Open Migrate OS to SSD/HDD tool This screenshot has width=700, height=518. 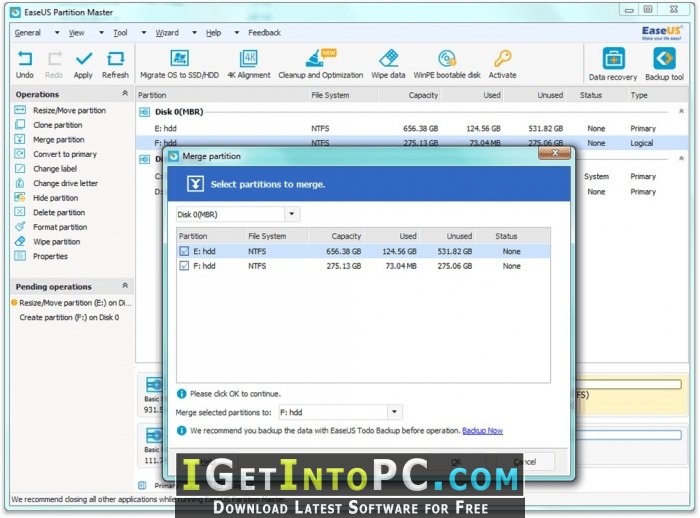[179, 64]
